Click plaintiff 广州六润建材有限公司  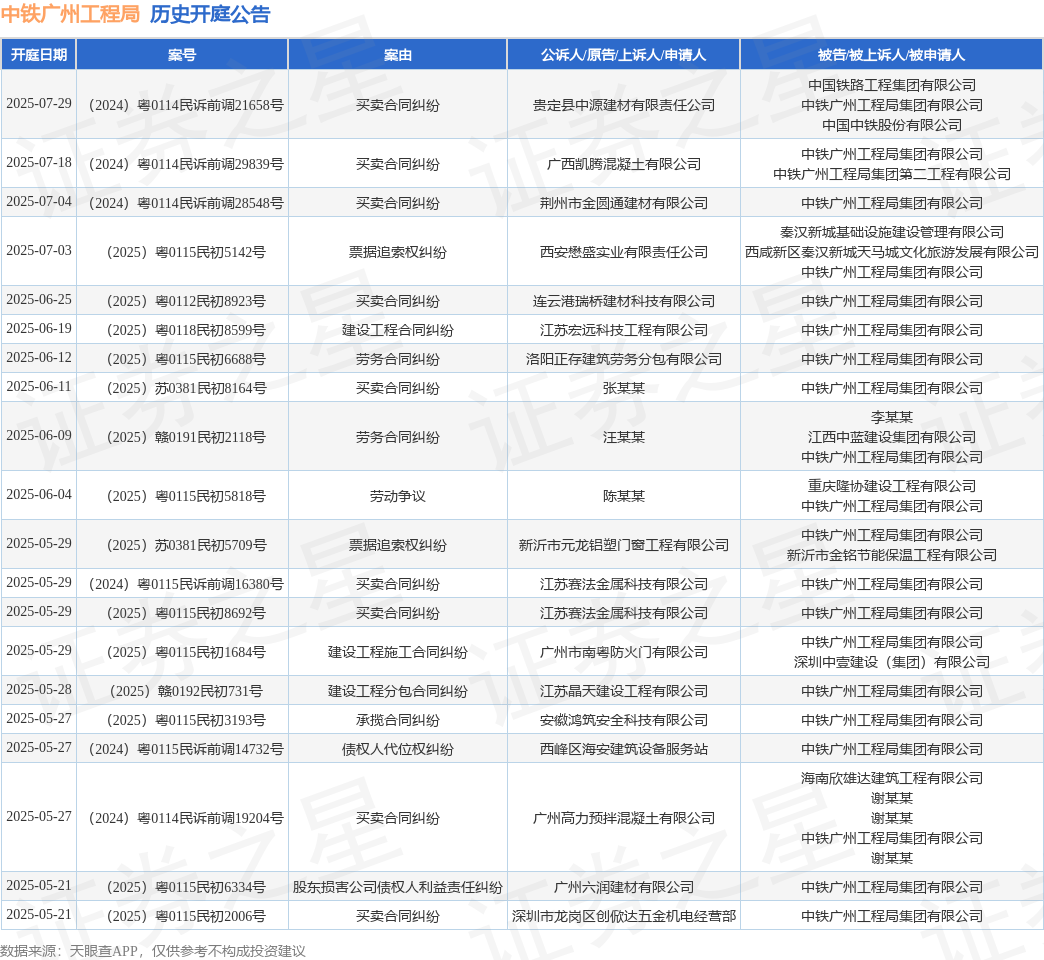coord(623,887)
